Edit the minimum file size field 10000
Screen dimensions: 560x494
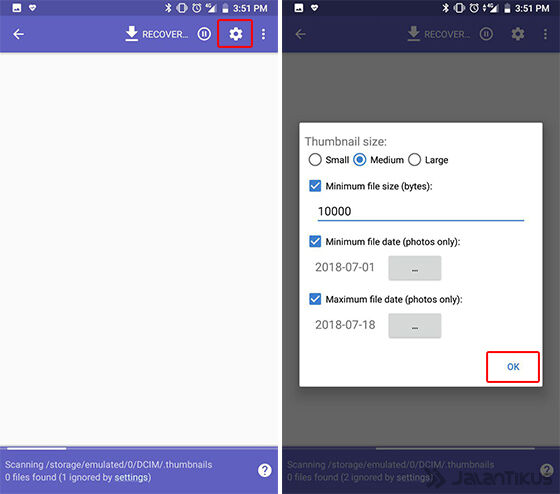(x=421, y=211)
